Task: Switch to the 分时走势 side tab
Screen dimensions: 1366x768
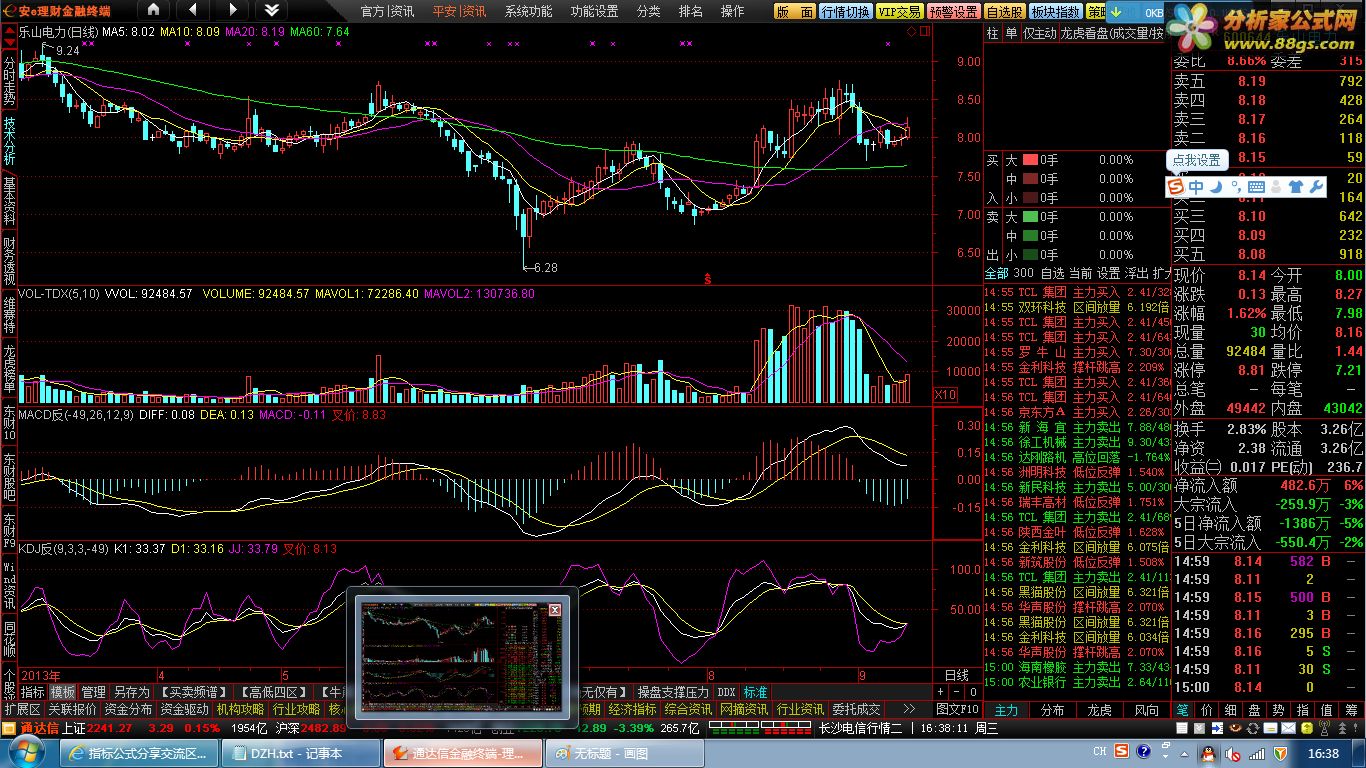Action: tap(9, 82)
